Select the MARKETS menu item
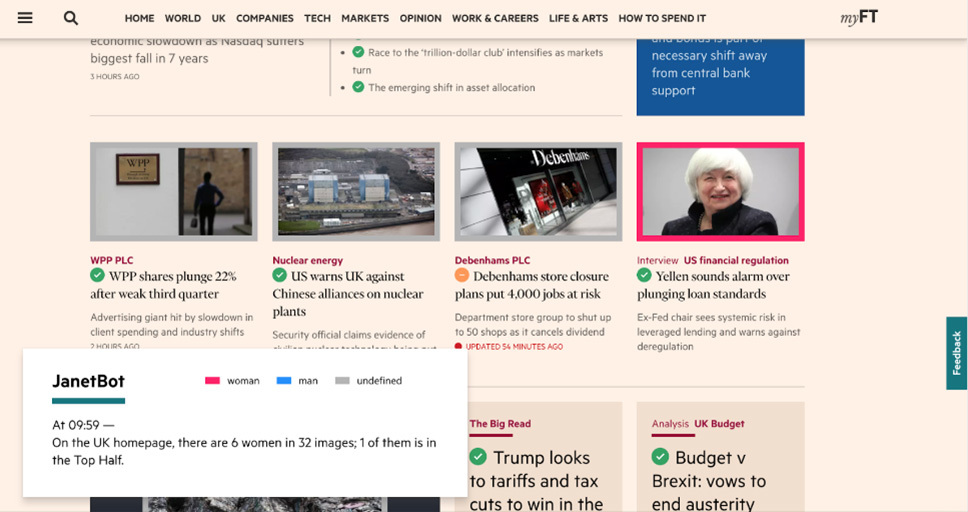This screenshot has width=968, height=512. coord(365,18)
